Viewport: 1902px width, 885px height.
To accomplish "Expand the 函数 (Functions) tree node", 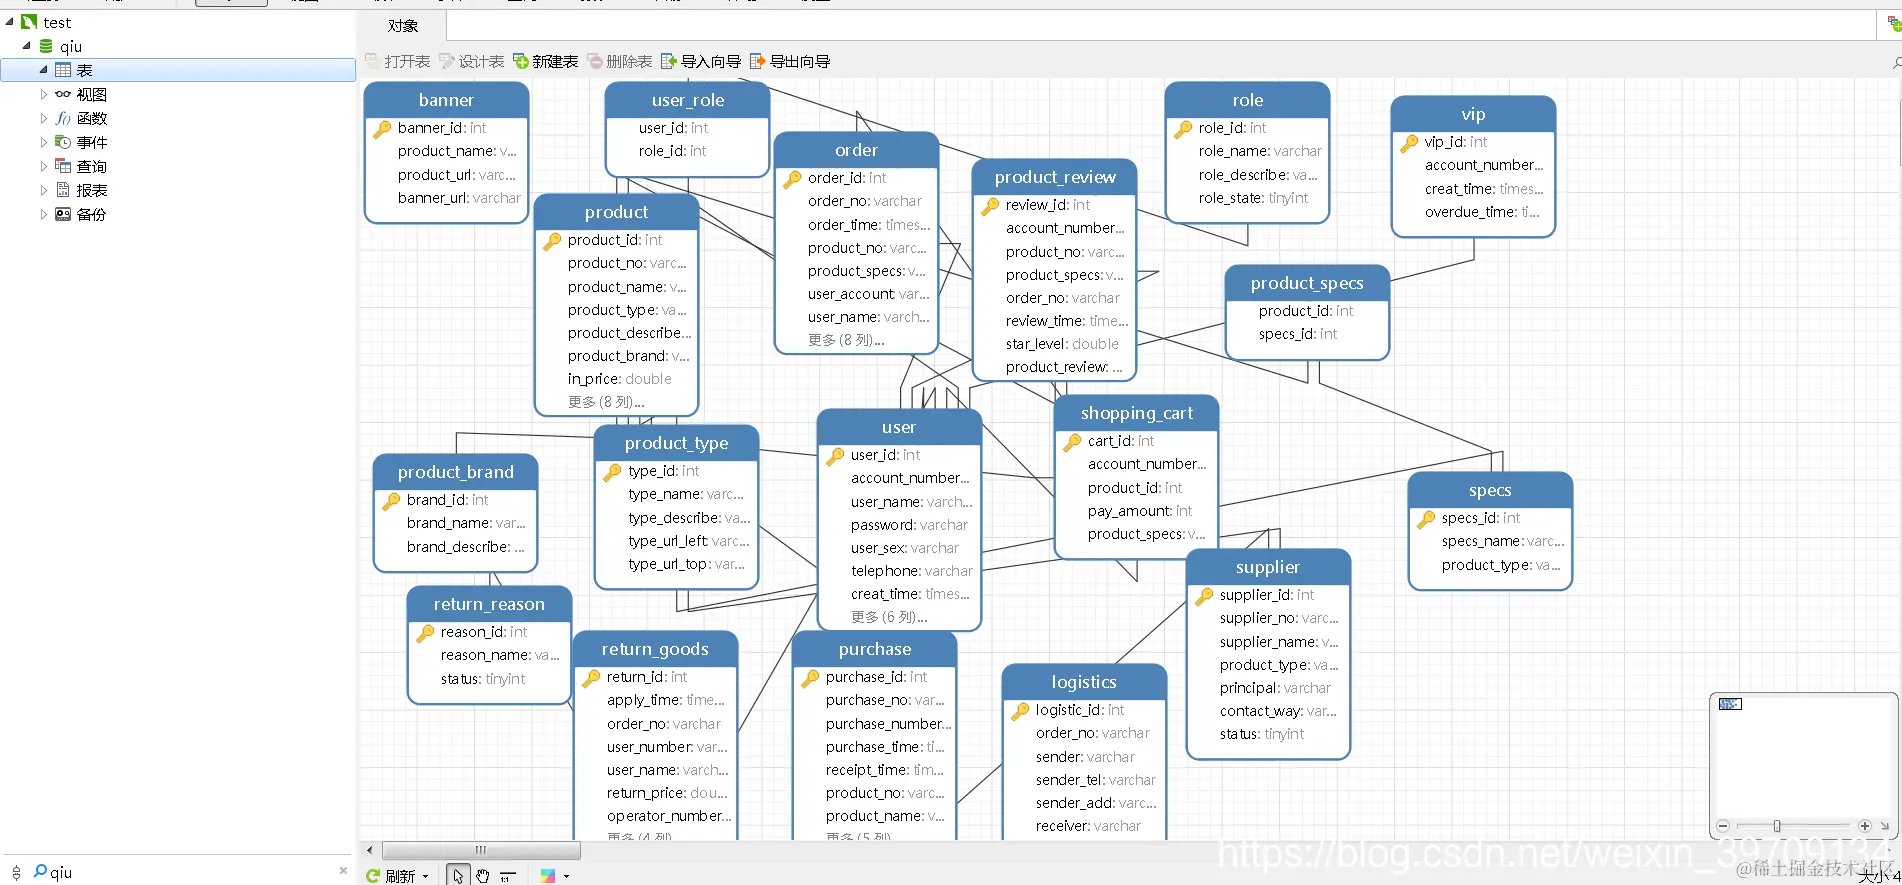I will [43, 118].
